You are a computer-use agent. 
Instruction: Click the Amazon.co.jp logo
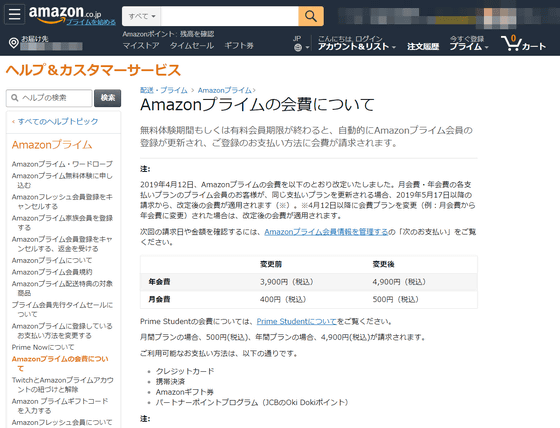coord(65,14)
